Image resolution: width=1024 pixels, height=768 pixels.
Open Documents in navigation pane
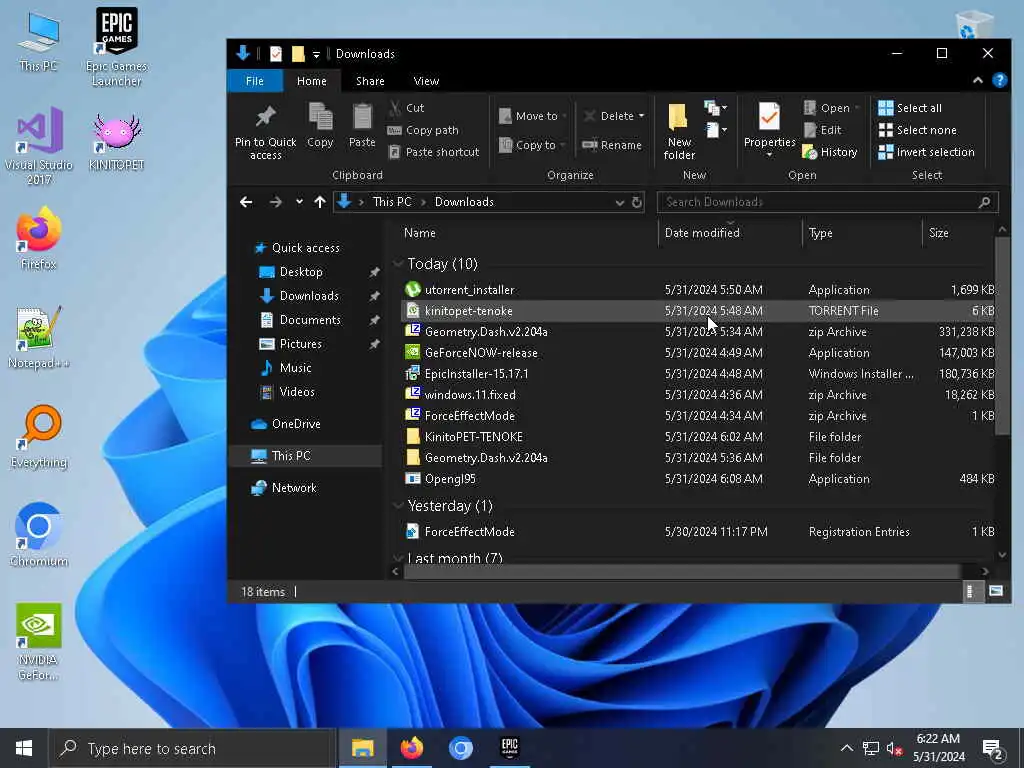coord(310,320)
